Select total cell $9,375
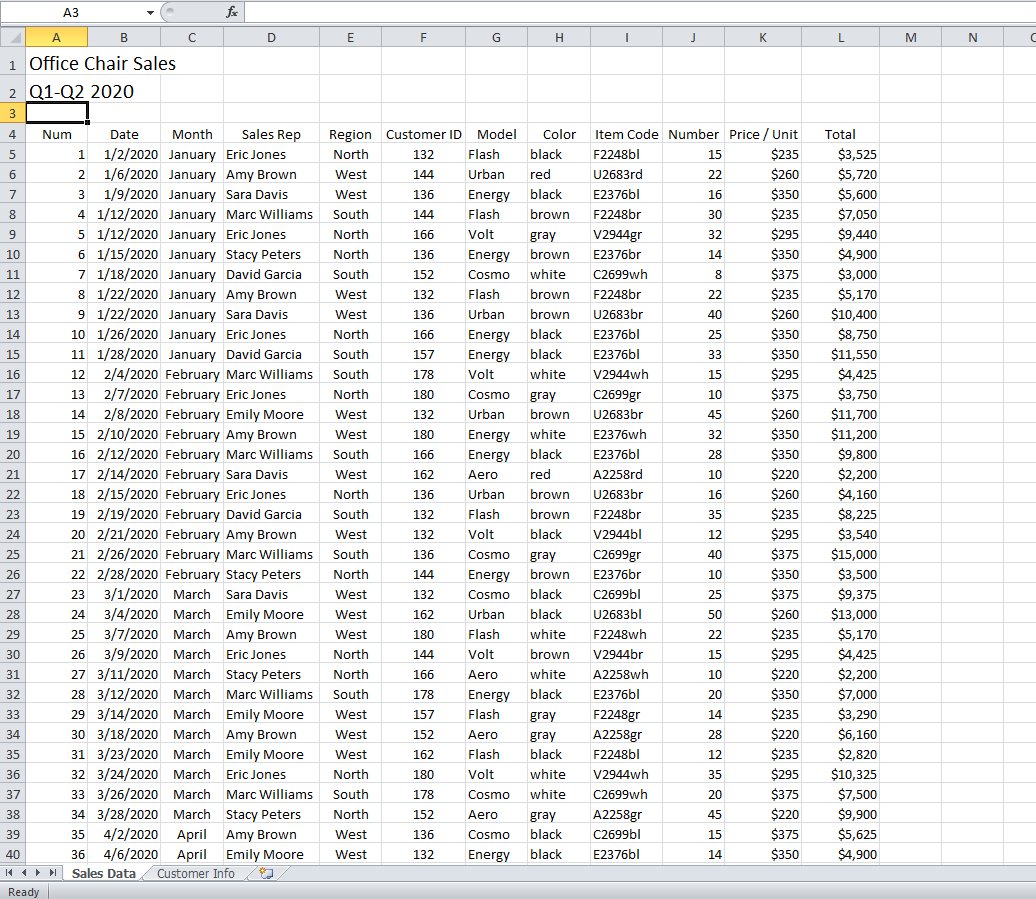Screen dimensions: 1036x899 841,594
